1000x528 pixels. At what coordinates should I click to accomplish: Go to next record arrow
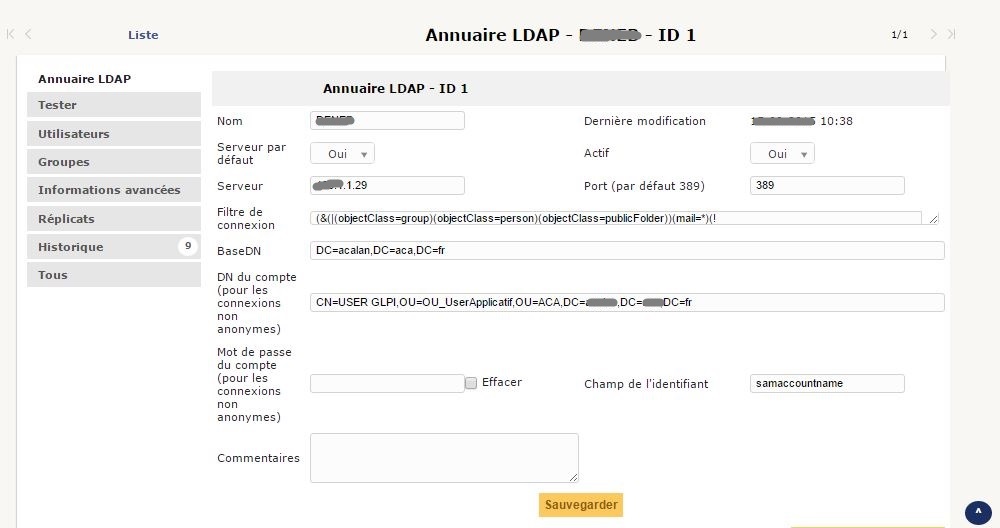pyautogui.click(x=933, y=34)
